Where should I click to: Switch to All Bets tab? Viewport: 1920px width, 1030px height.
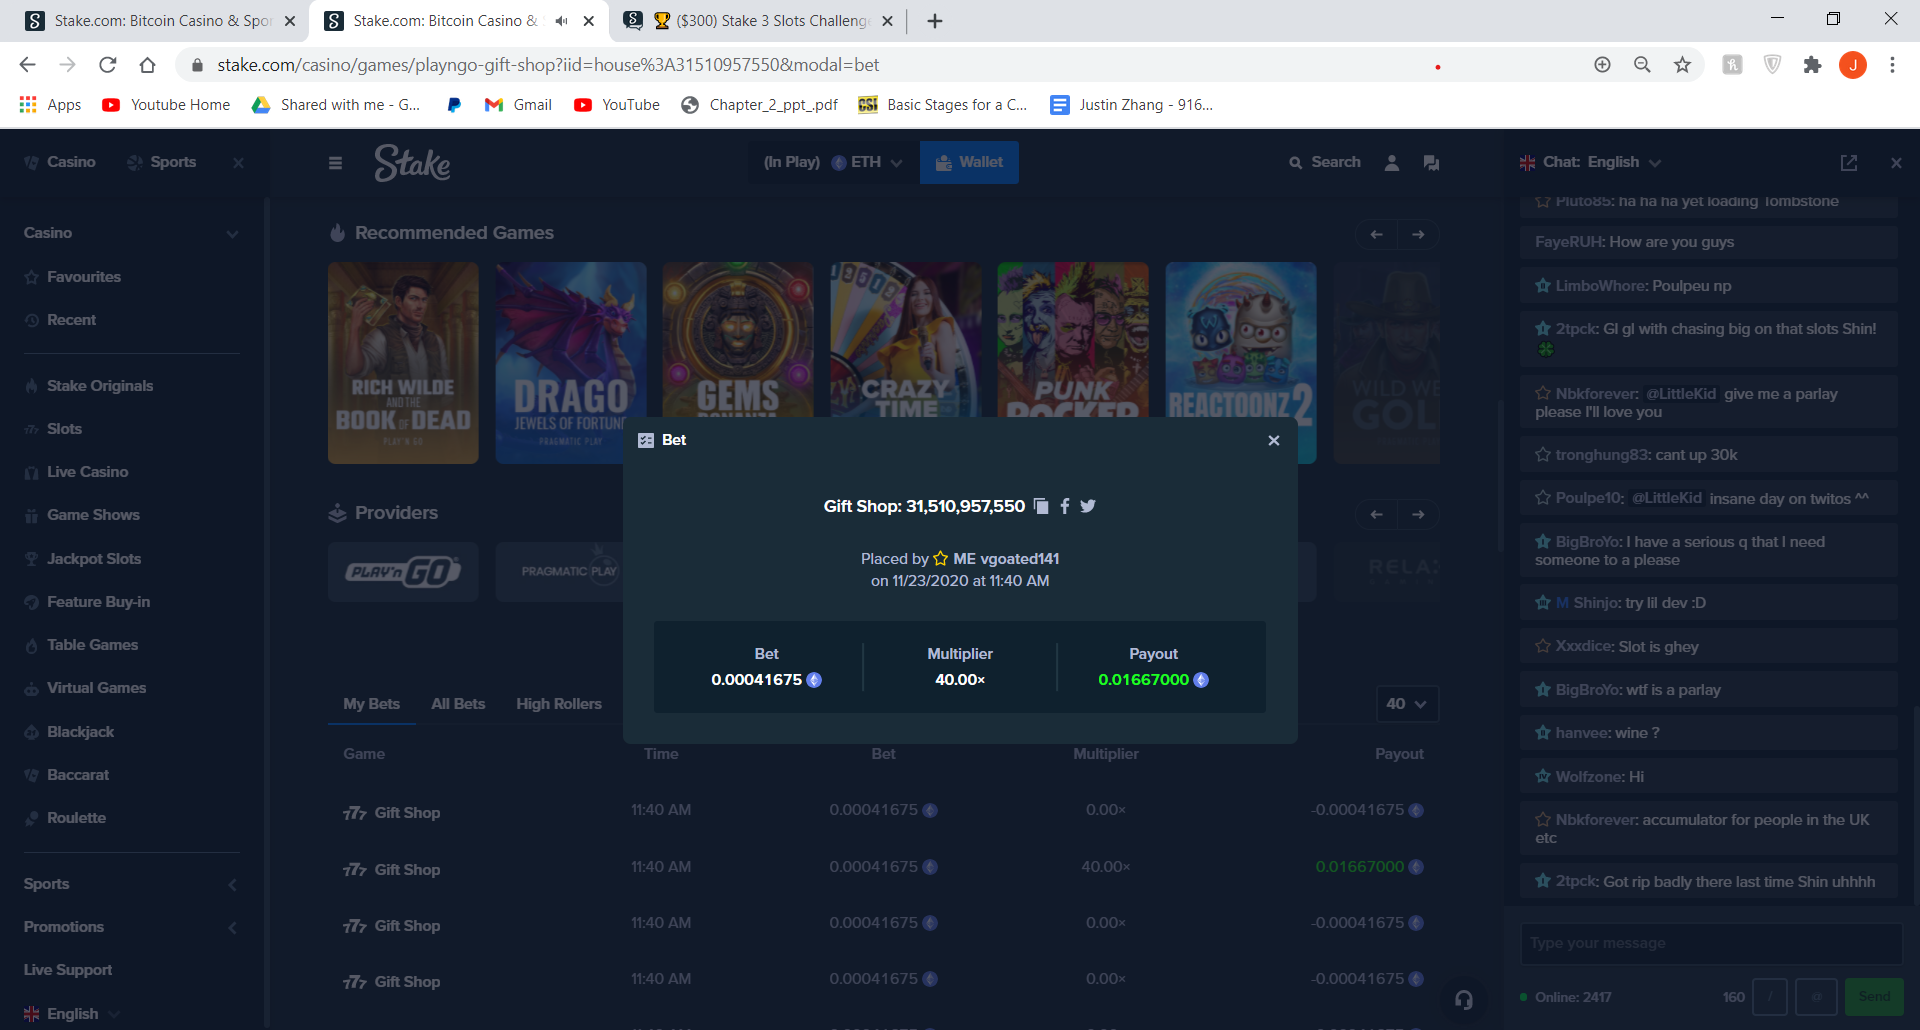pyautogui.click(x=458, y=704)
